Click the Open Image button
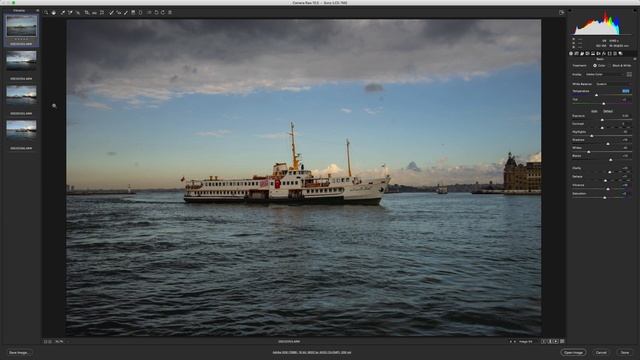The height and width of the screenshot is (360, 640). (573, 352)
